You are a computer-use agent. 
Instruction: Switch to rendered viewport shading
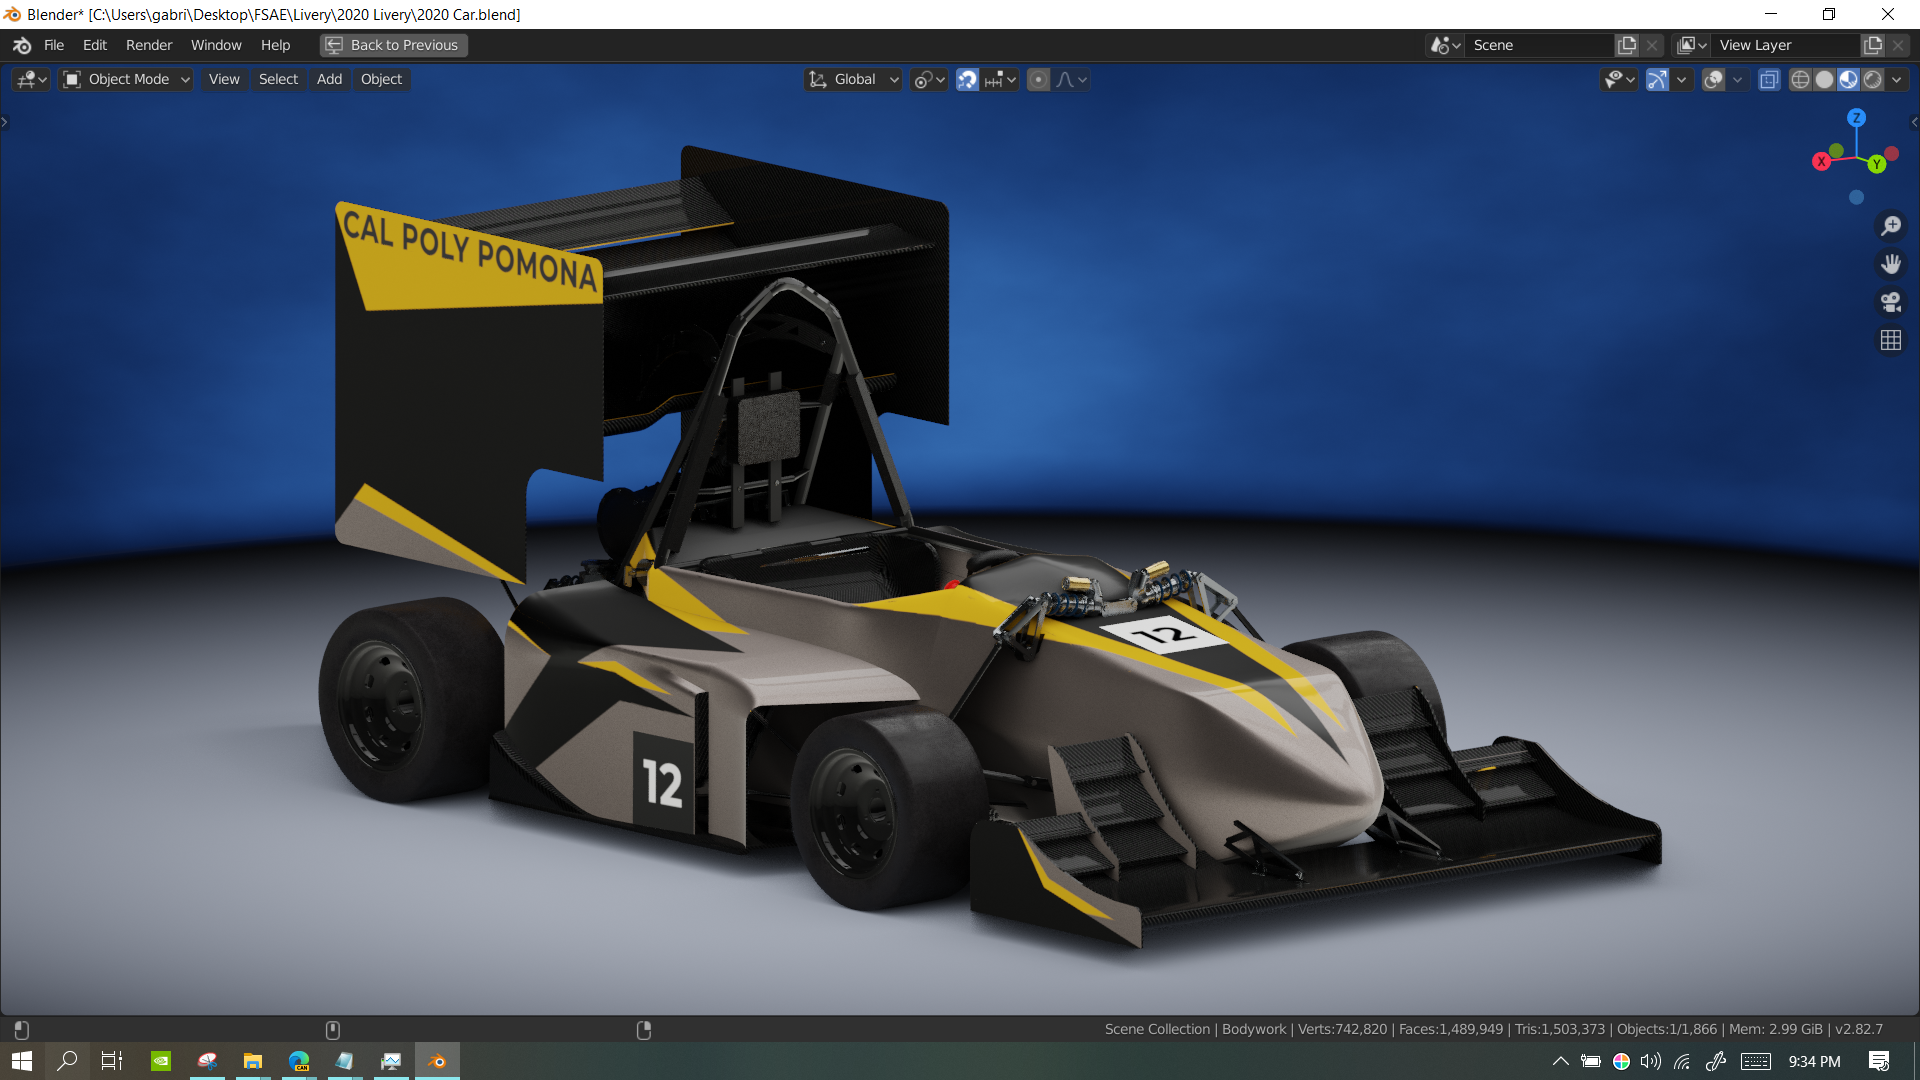click(1872, 79)
